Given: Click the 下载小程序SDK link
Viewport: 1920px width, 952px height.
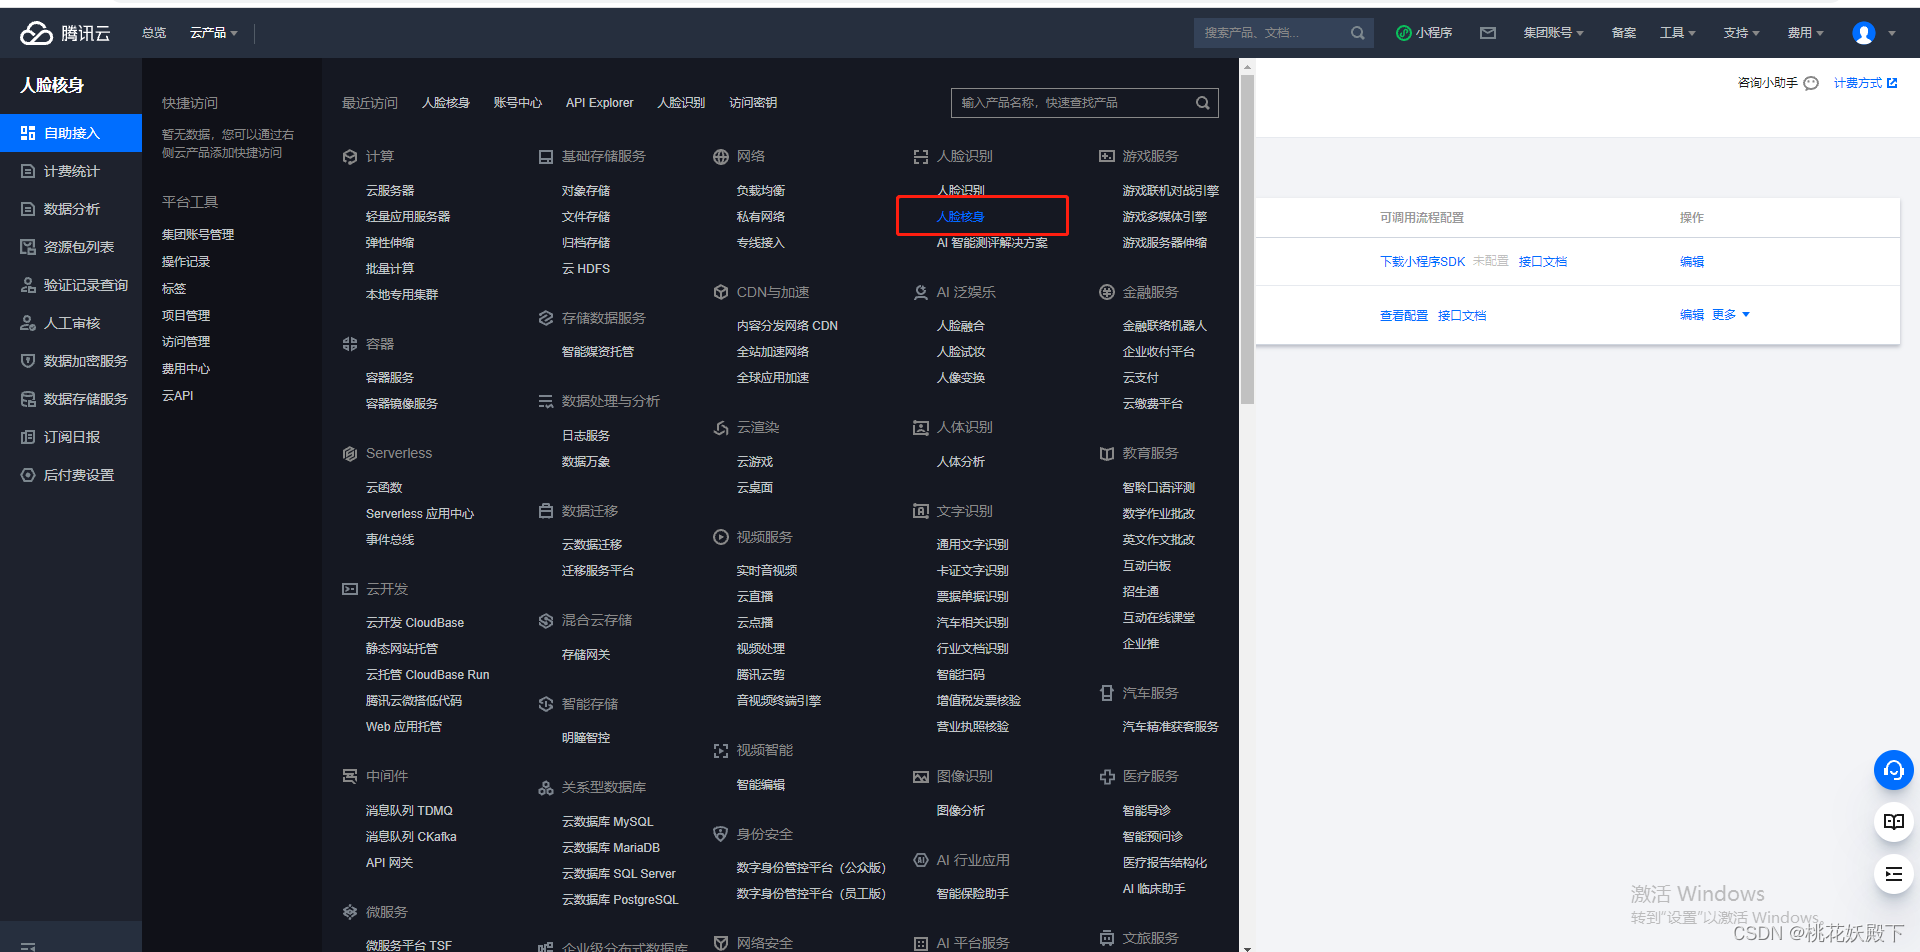Looking at the screenshot, I should coord(1422,262).
